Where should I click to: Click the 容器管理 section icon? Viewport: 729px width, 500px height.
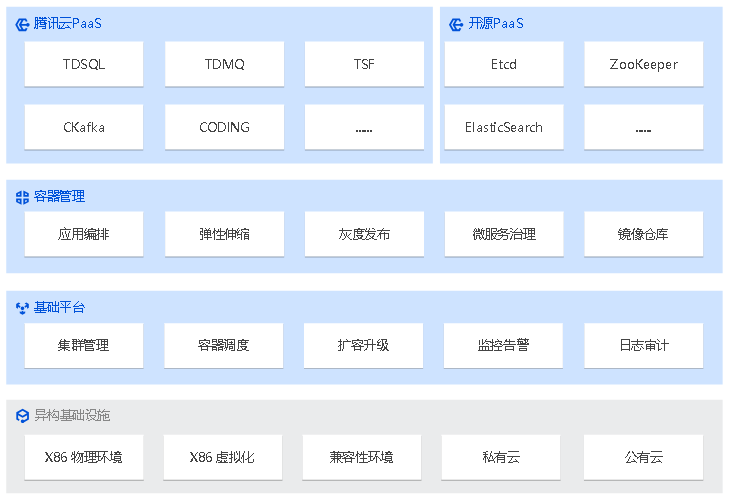(x=22, y=197)
